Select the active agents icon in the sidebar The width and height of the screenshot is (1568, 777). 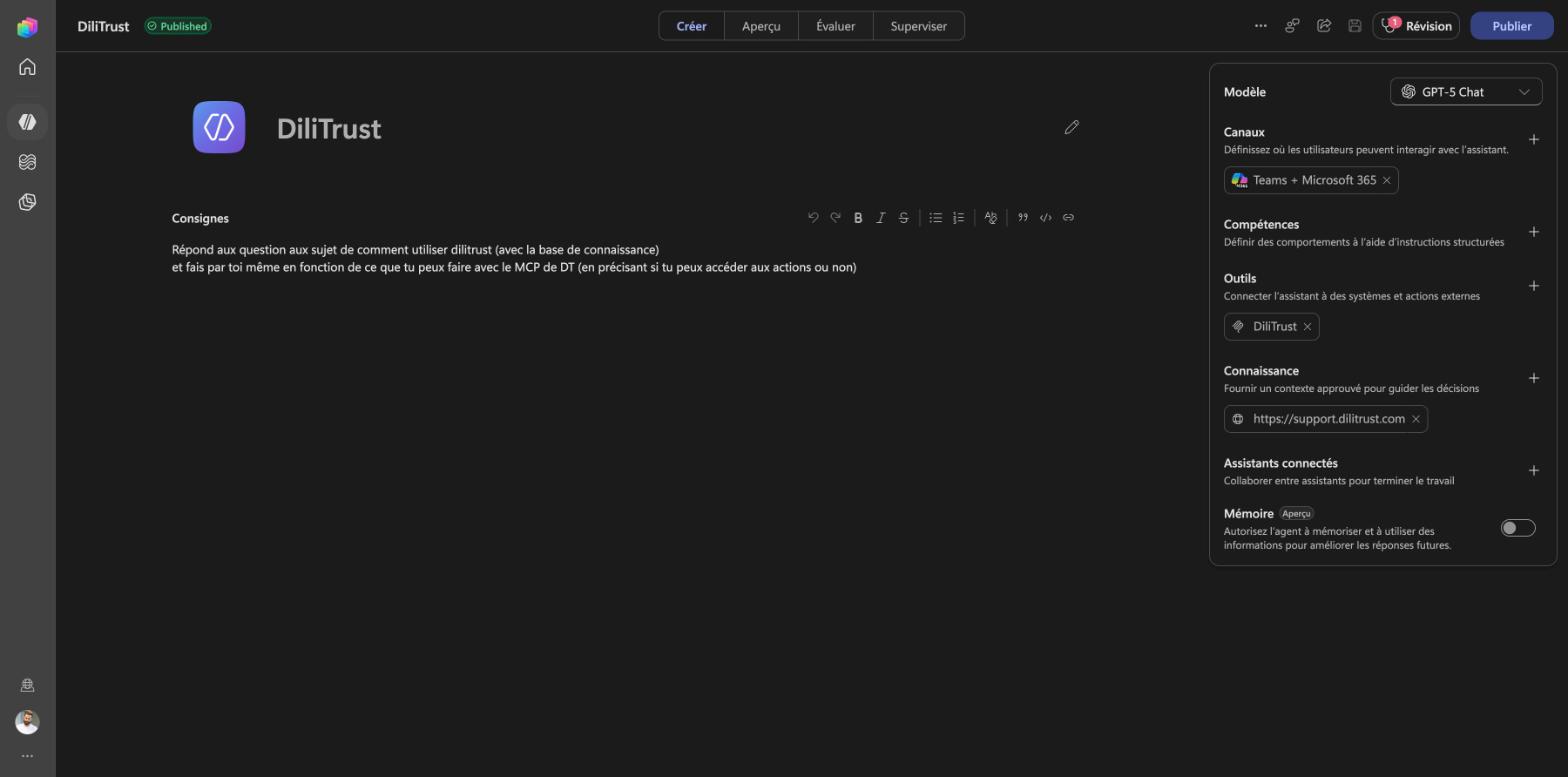pyautogui.click(x=27, y=122)
